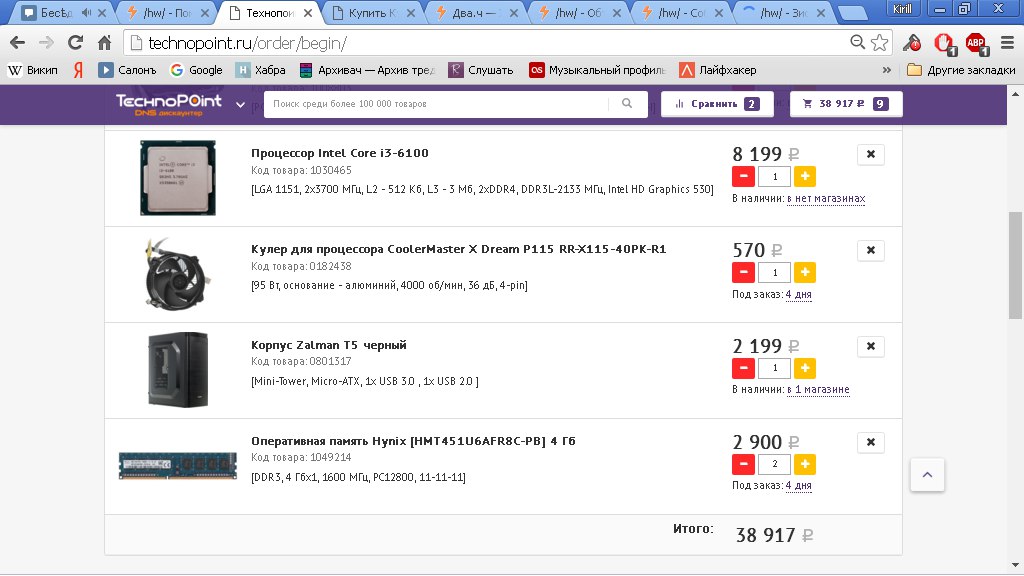1024x576 pixels.
Task: Increase quantity of CoolerMaster cooler
Action: (x=805, y=272)
